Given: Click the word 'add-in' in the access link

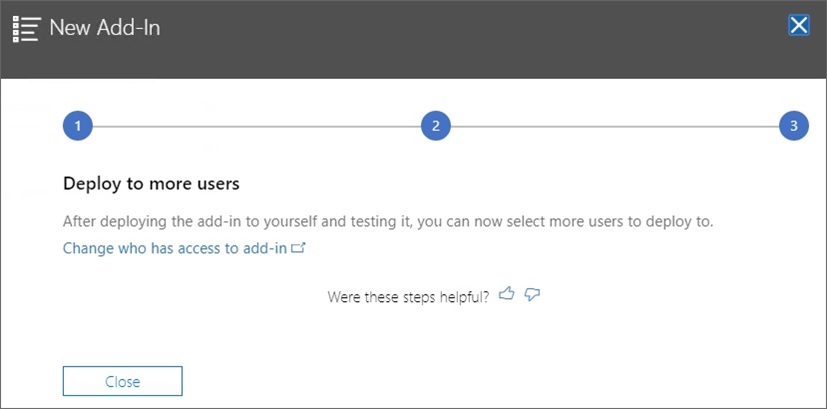Looking at the screenshot, I should (264, 248).
